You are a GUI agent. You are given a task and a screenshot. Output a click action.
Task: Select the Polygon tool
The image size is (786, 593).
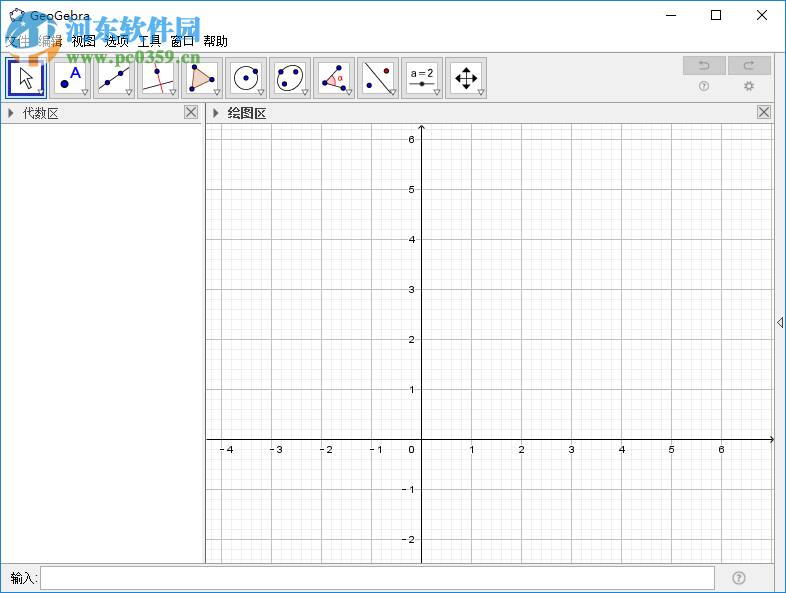[202, 78]
